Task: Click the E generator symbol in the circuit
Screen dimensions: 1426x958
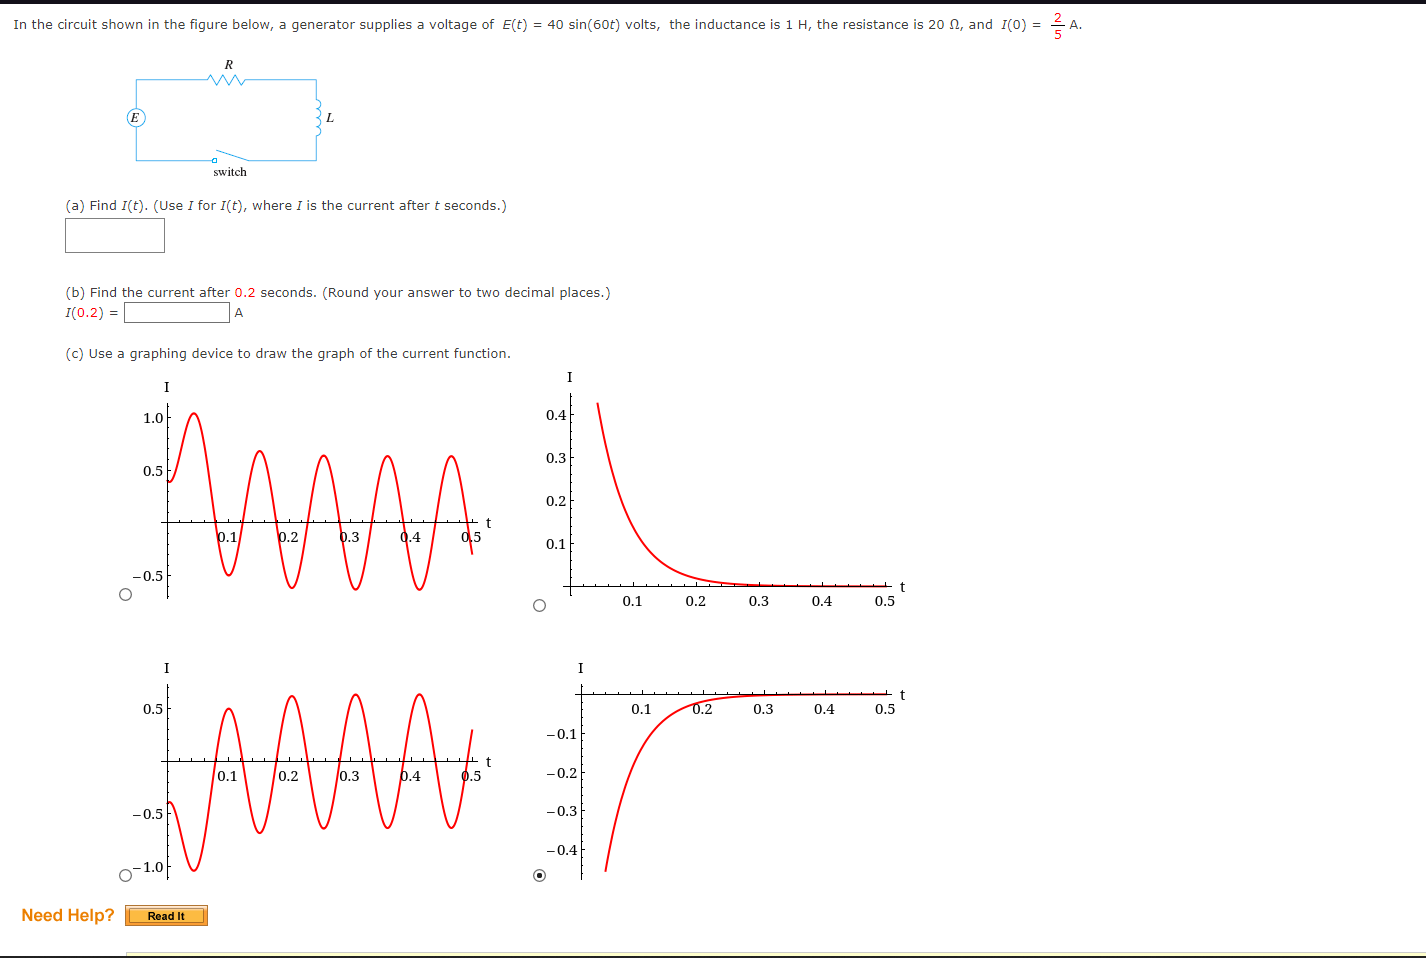Action: pos(135,118)
